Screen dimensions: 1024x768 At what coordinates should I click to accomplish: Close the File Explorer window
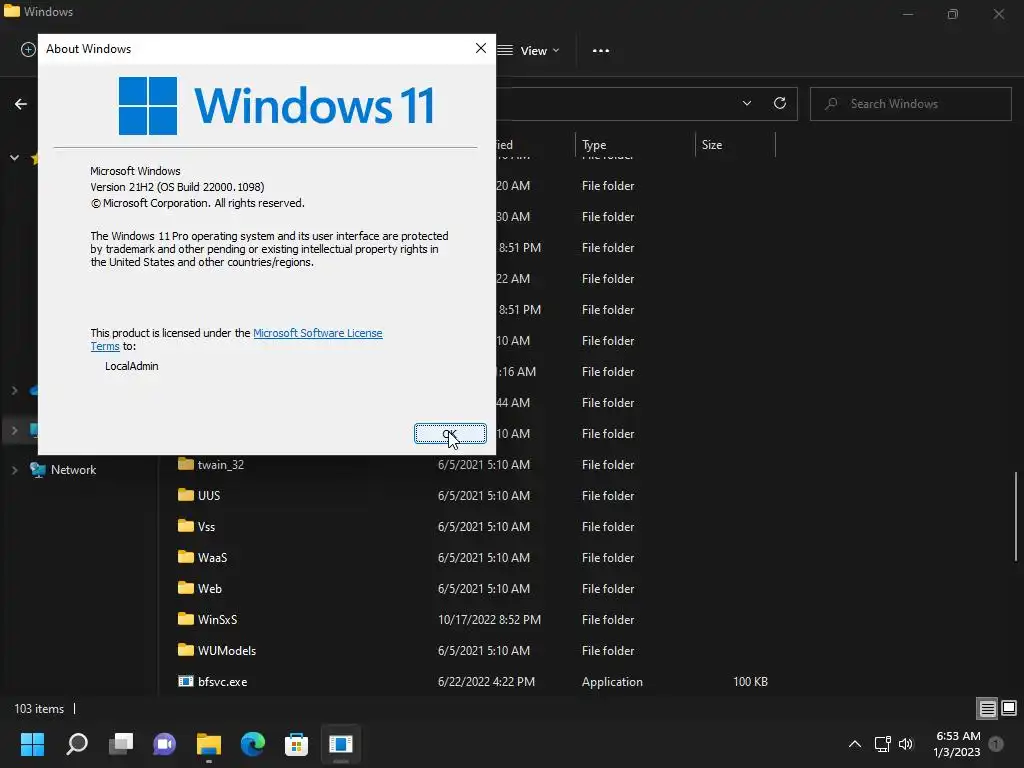(999, 13)
